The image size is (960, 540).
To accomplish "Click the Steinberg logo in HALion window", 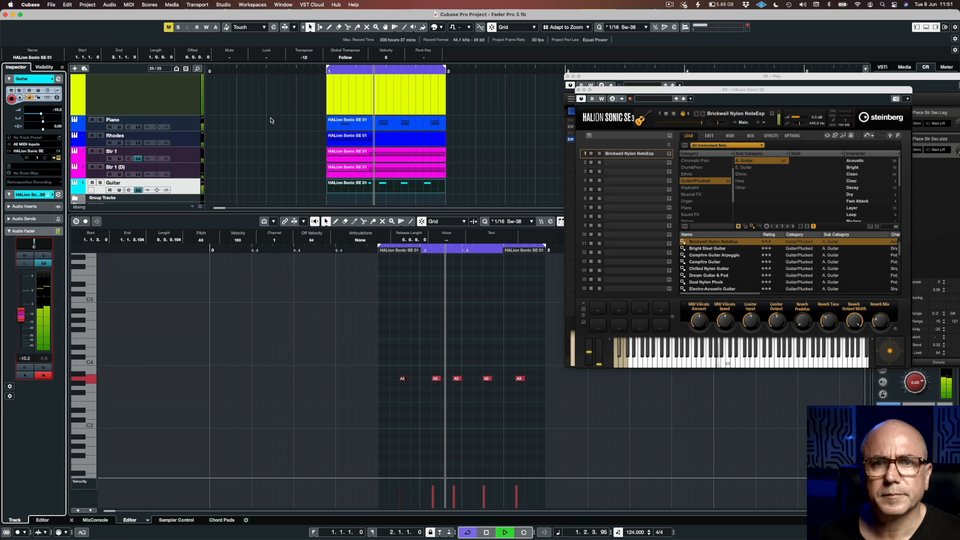I will click(881, 117).
